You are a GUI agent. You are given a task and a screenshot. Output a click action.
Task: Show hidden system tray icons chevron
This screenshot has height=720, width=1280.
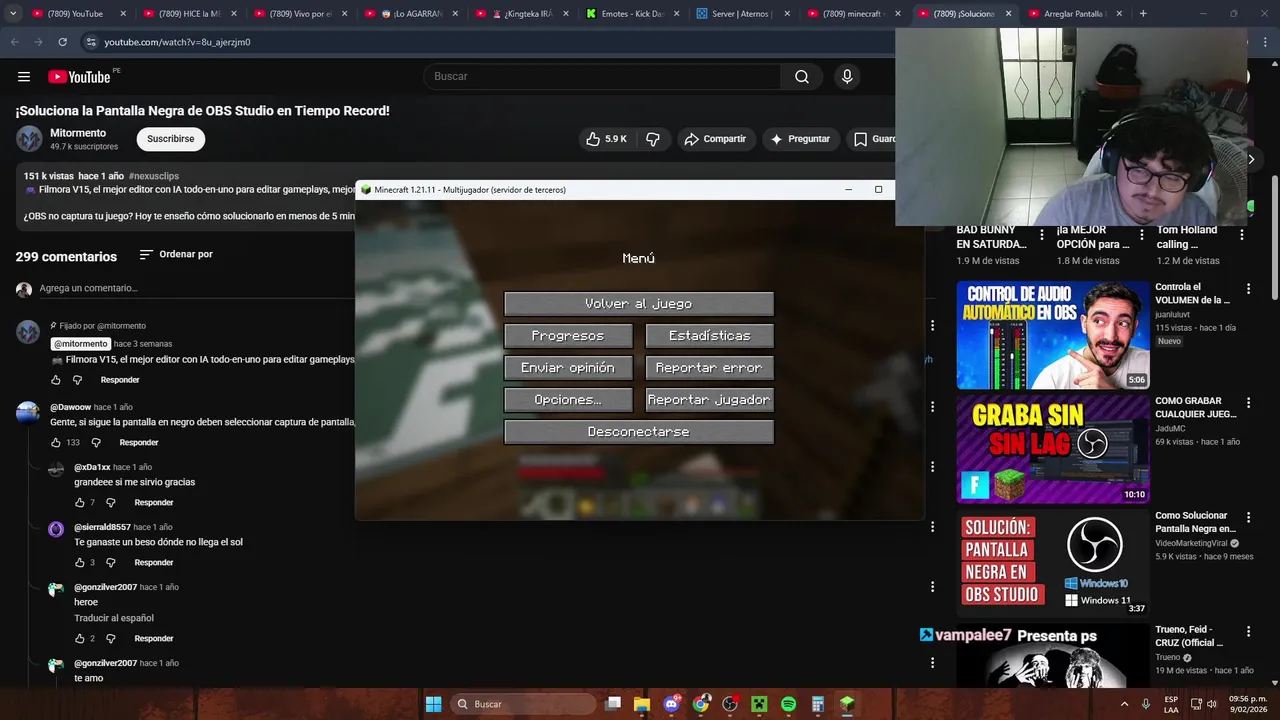click(x=1125, y=704)
